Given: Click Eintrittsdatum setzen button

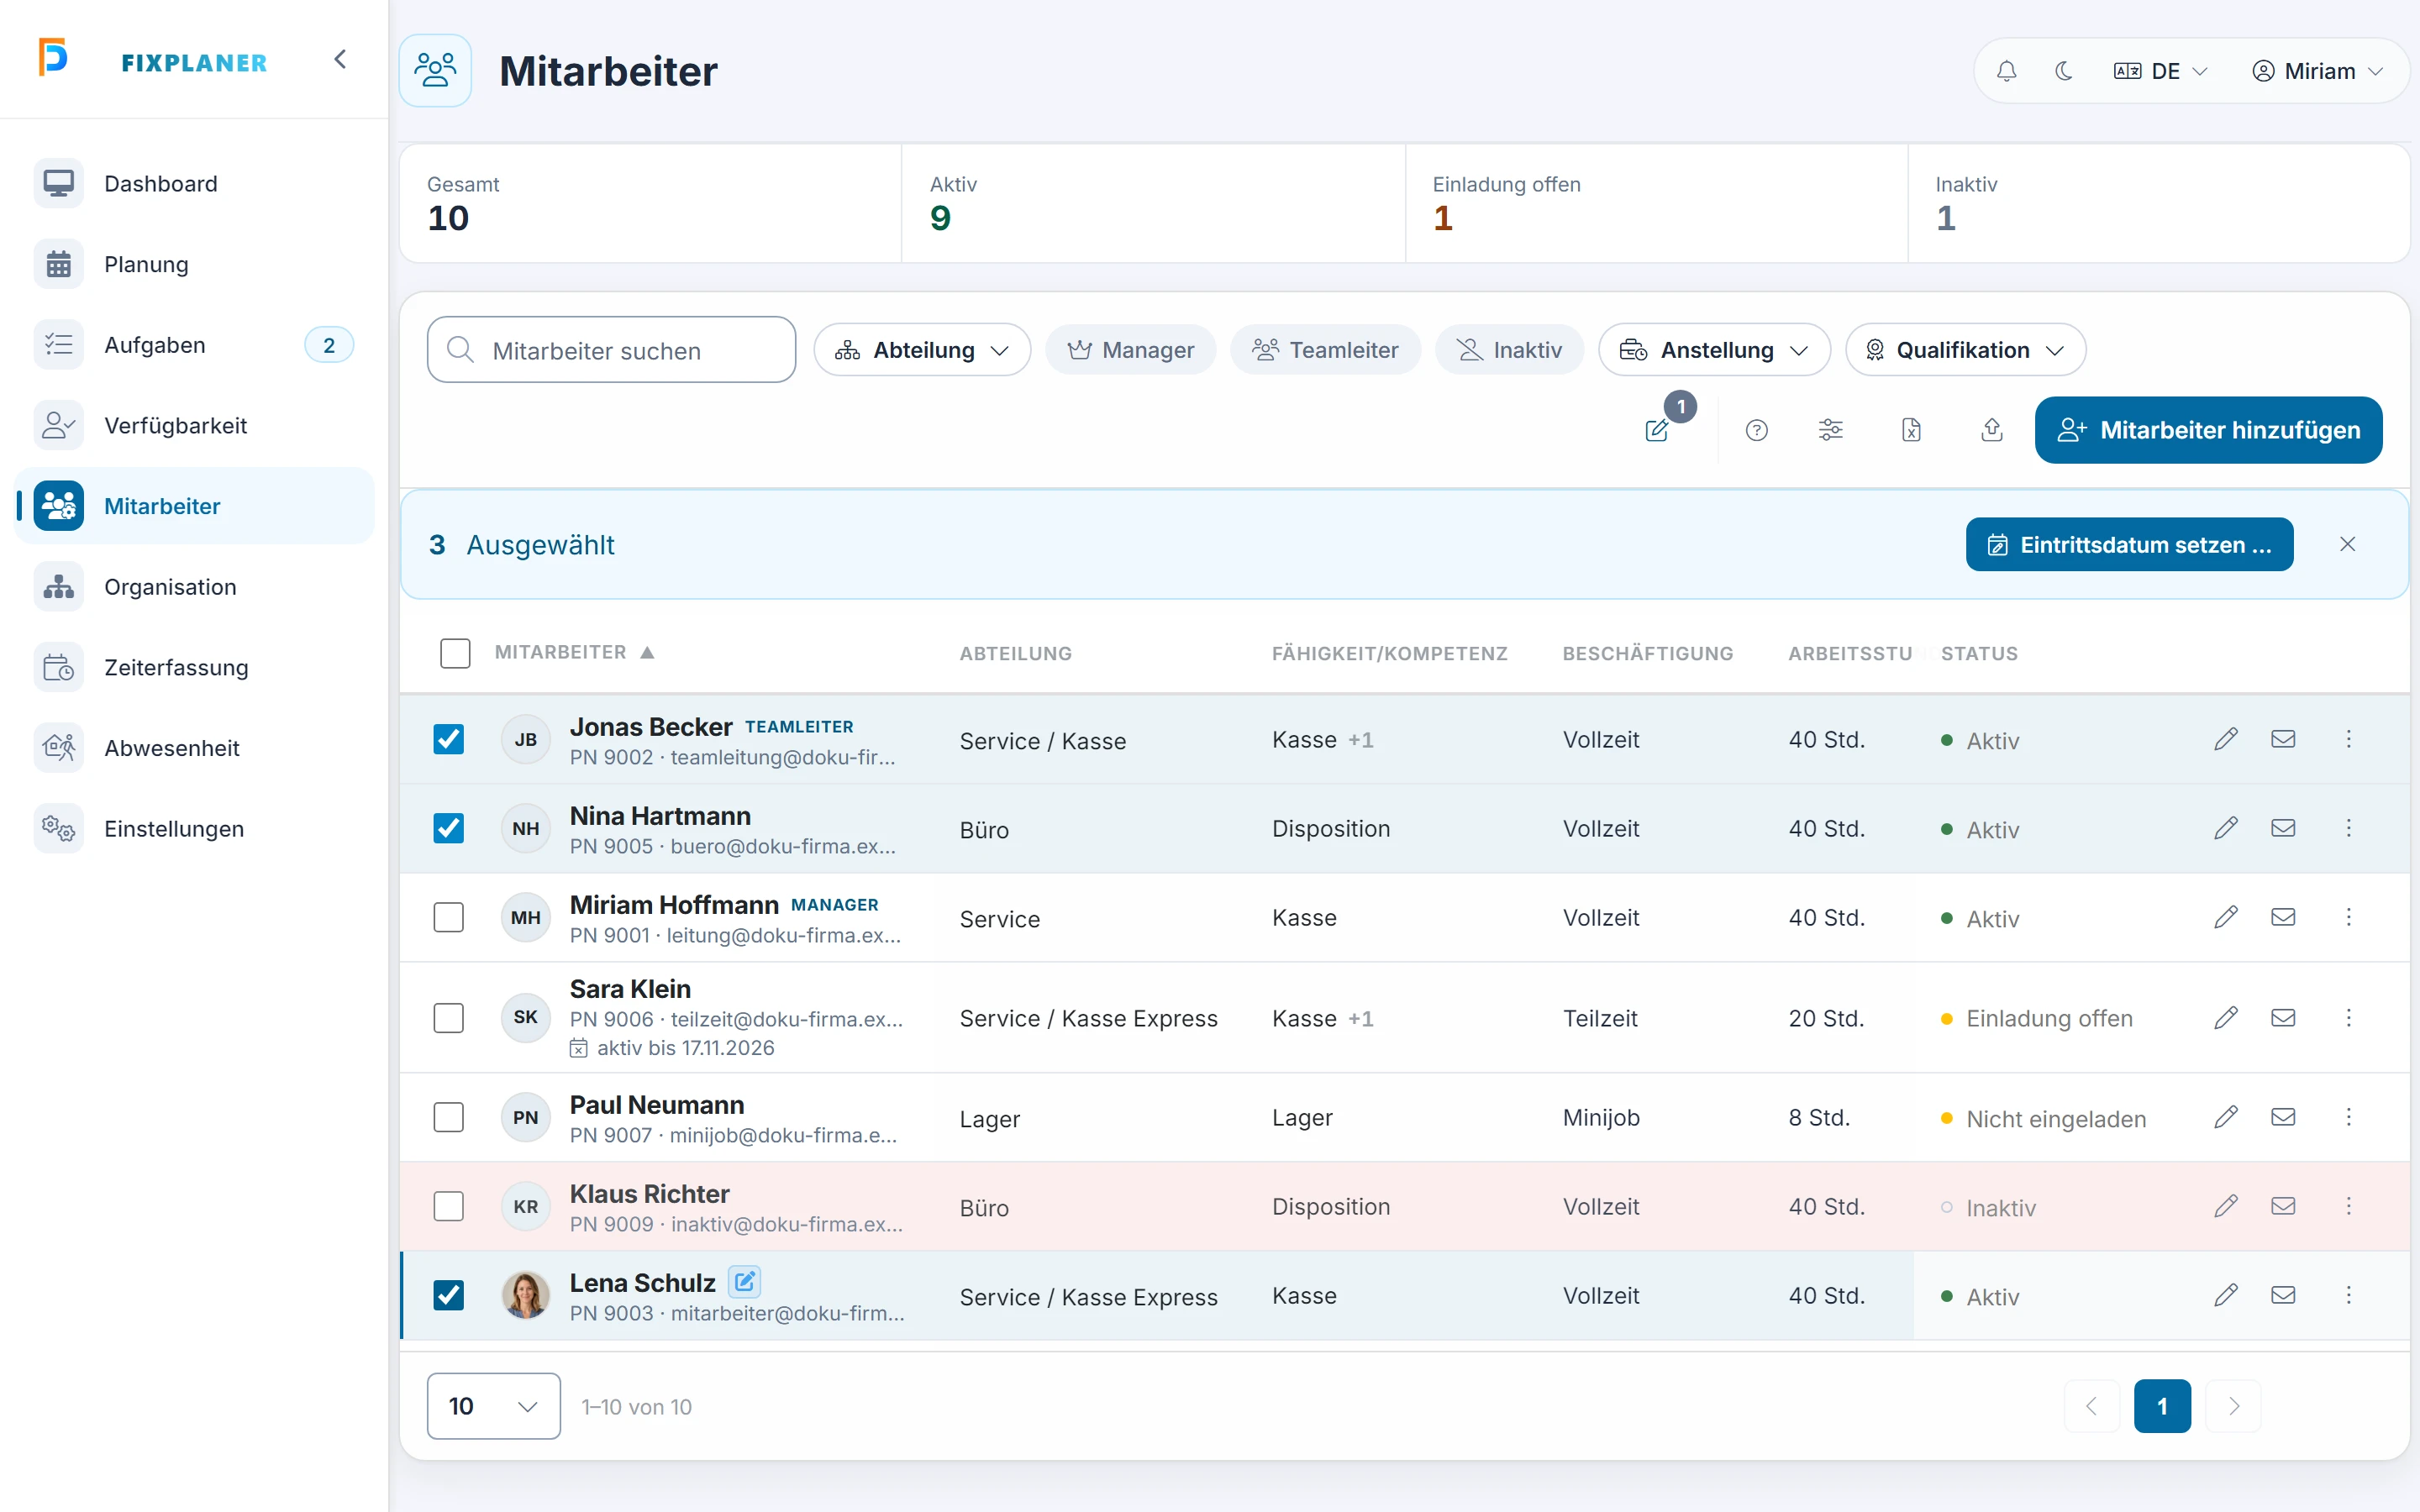Looking at the screenshot, I should coord(2129,544).
